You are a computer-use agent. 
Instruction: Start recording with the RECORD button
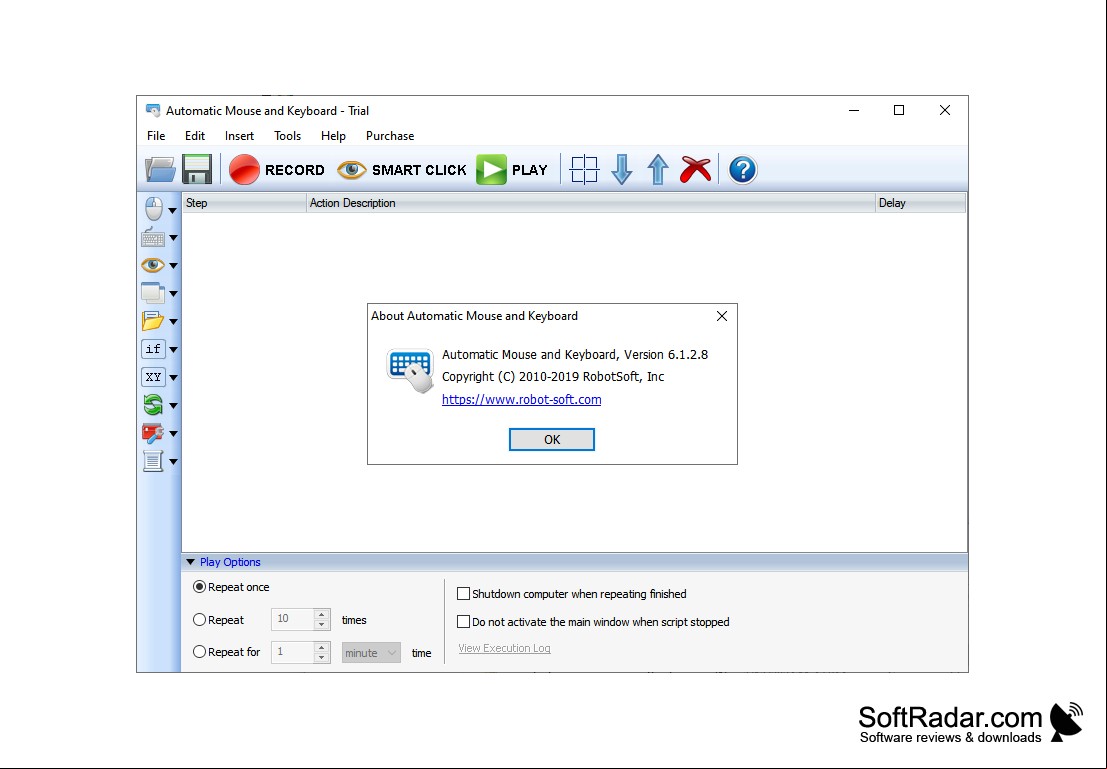click(277, 169)
